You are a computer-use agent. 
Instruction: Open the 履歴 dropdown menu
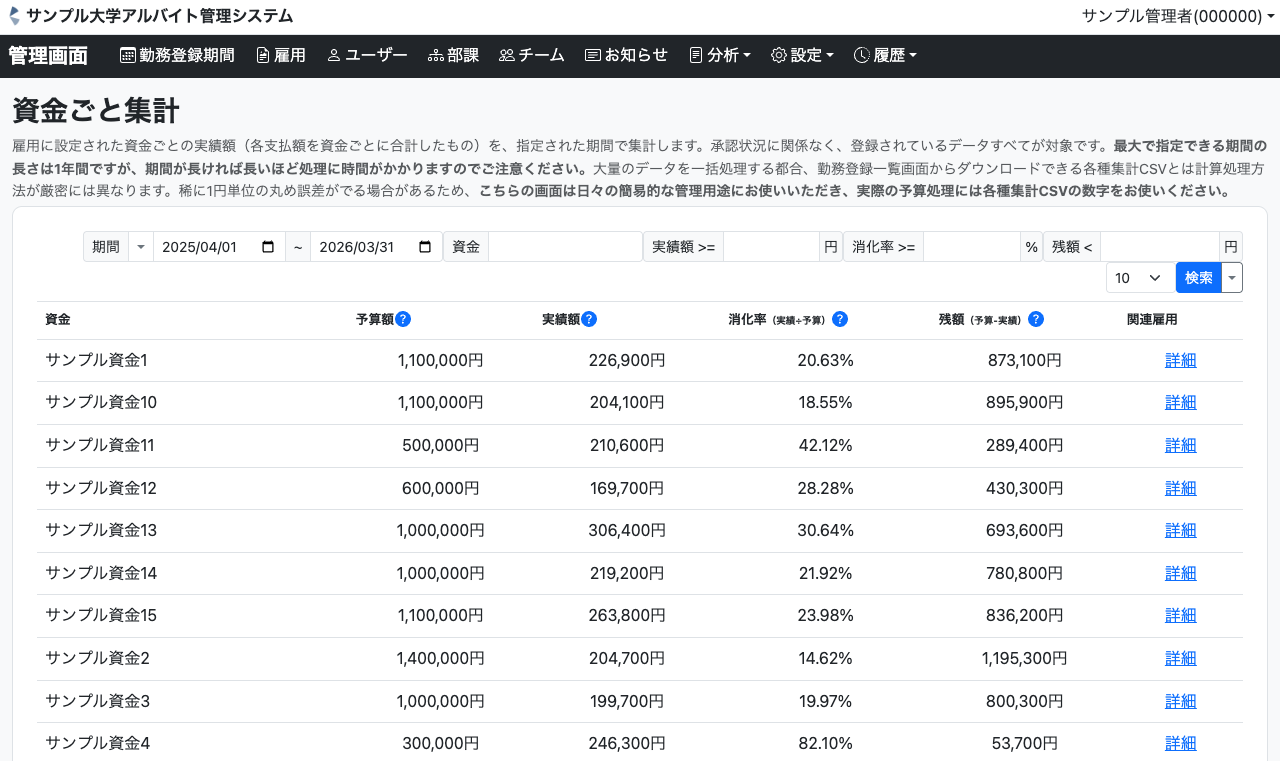885,56
